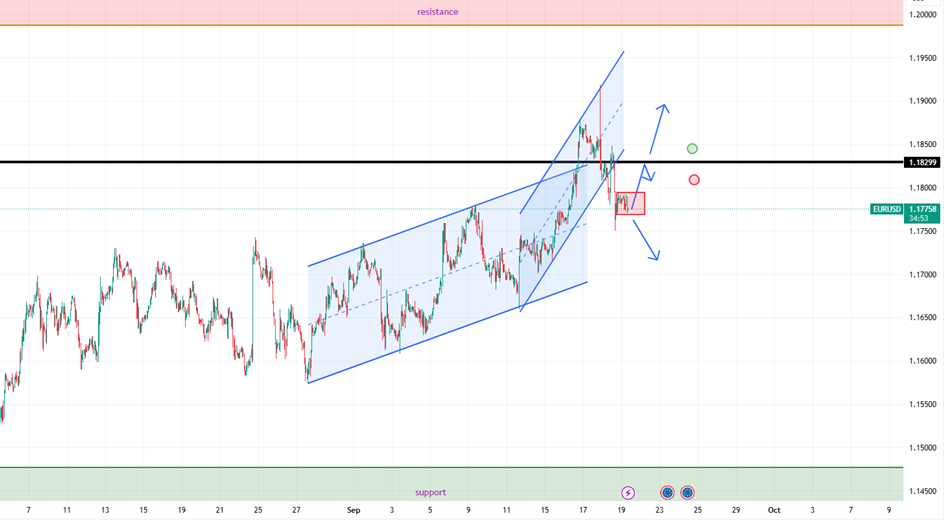Viewport: 950px width, 522px height.
Task: Select the red rectangle drawing near current price
Action: click(x=631, y=203)
